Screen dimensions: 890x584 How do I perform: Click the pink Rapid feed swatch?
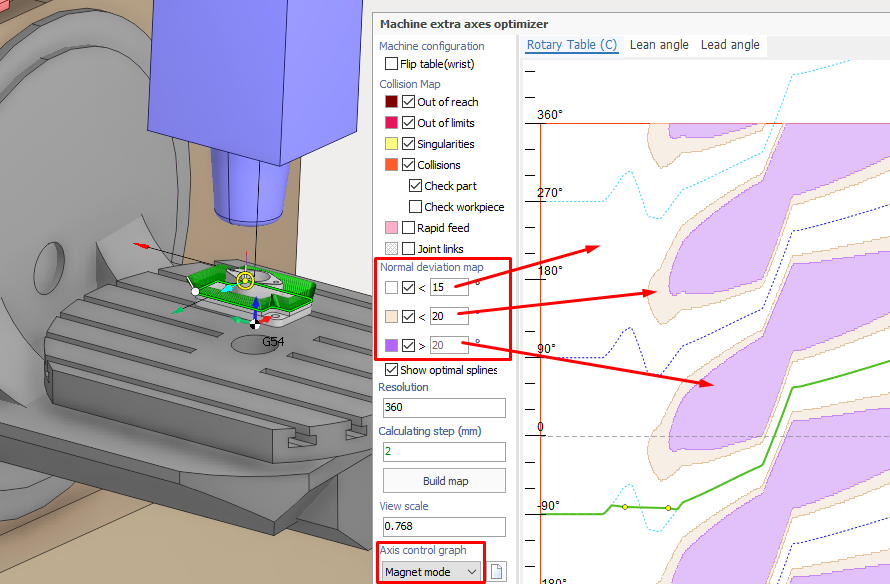391,228
